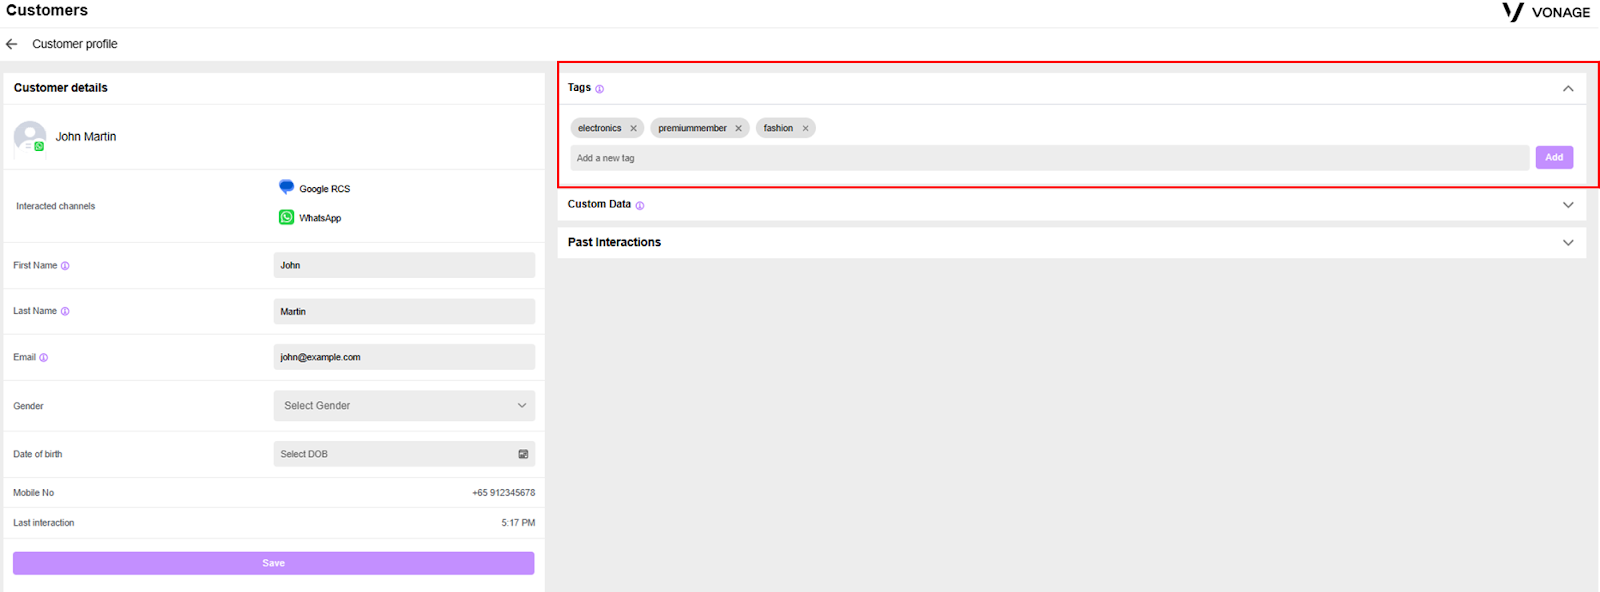The width and height of the screenshot is (1600, 592).
Task: Focus the Add a new tag field
Action: [x=1049, y=158]
